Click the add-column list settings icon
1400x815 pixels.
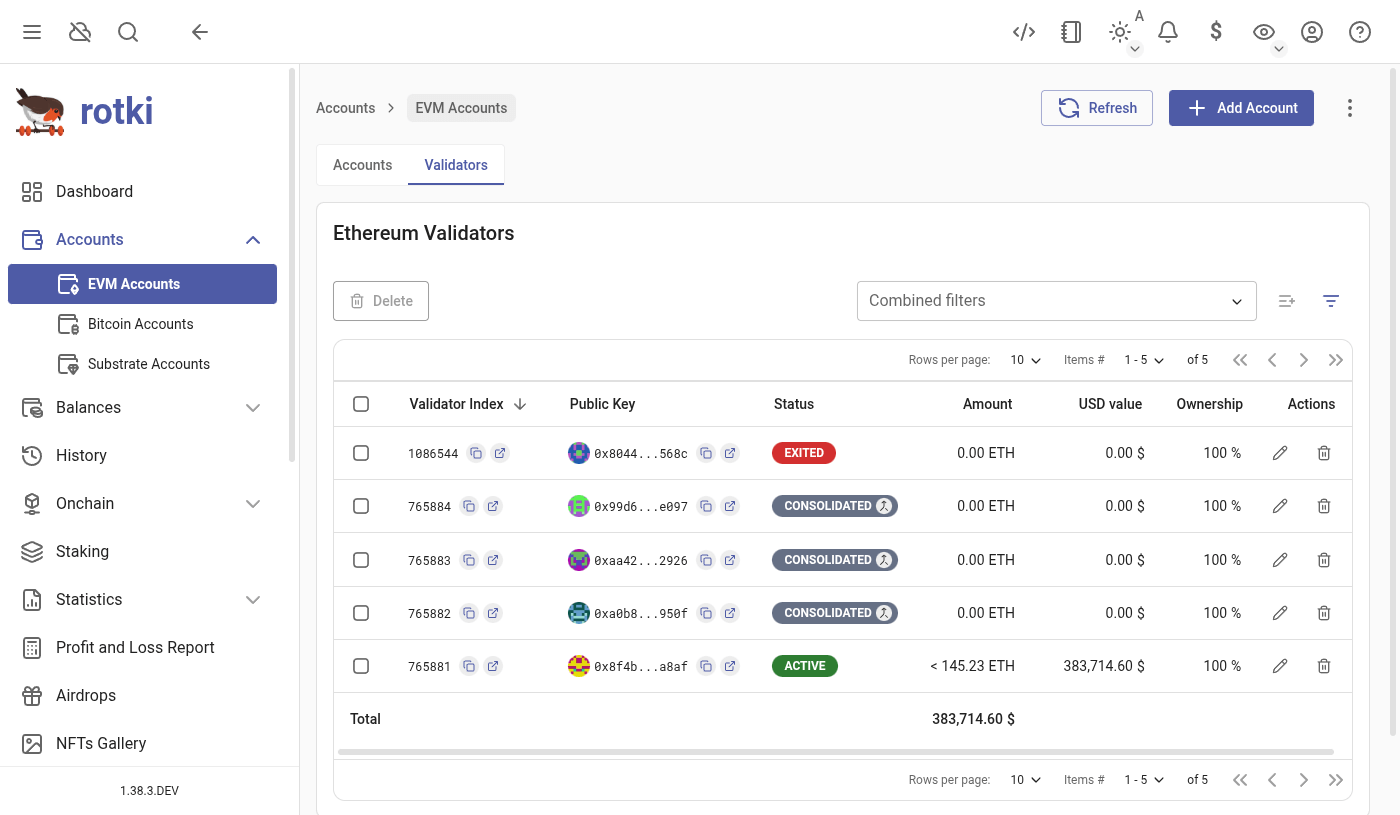(1287, 301)
